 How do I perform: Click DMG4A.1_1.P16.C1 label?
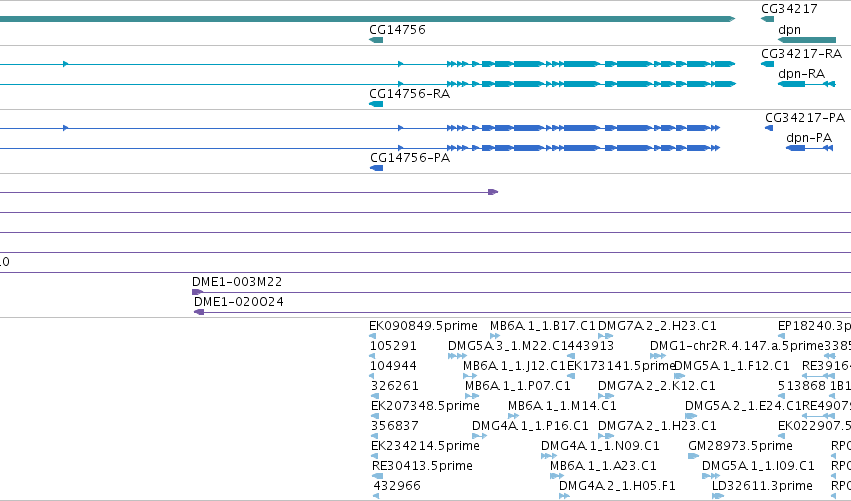530,426
